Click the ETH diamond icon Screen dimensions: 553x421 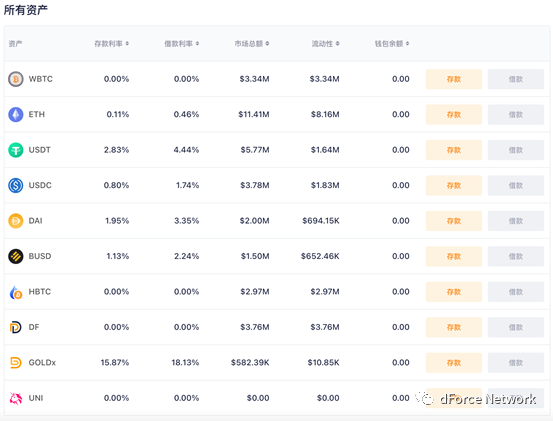pos(16,115)
